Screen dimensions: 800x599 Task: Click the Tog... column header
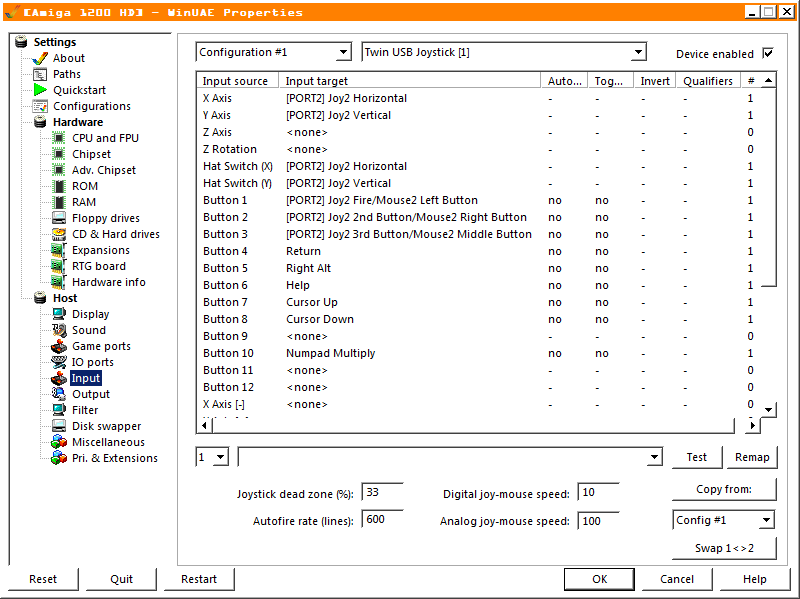[x=611, y=81]
